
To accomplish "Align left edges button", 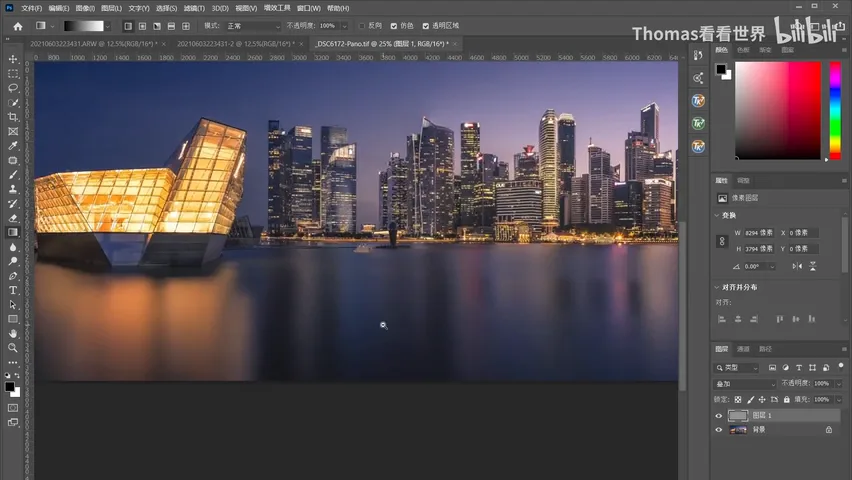I will click(x=722, y=319).
